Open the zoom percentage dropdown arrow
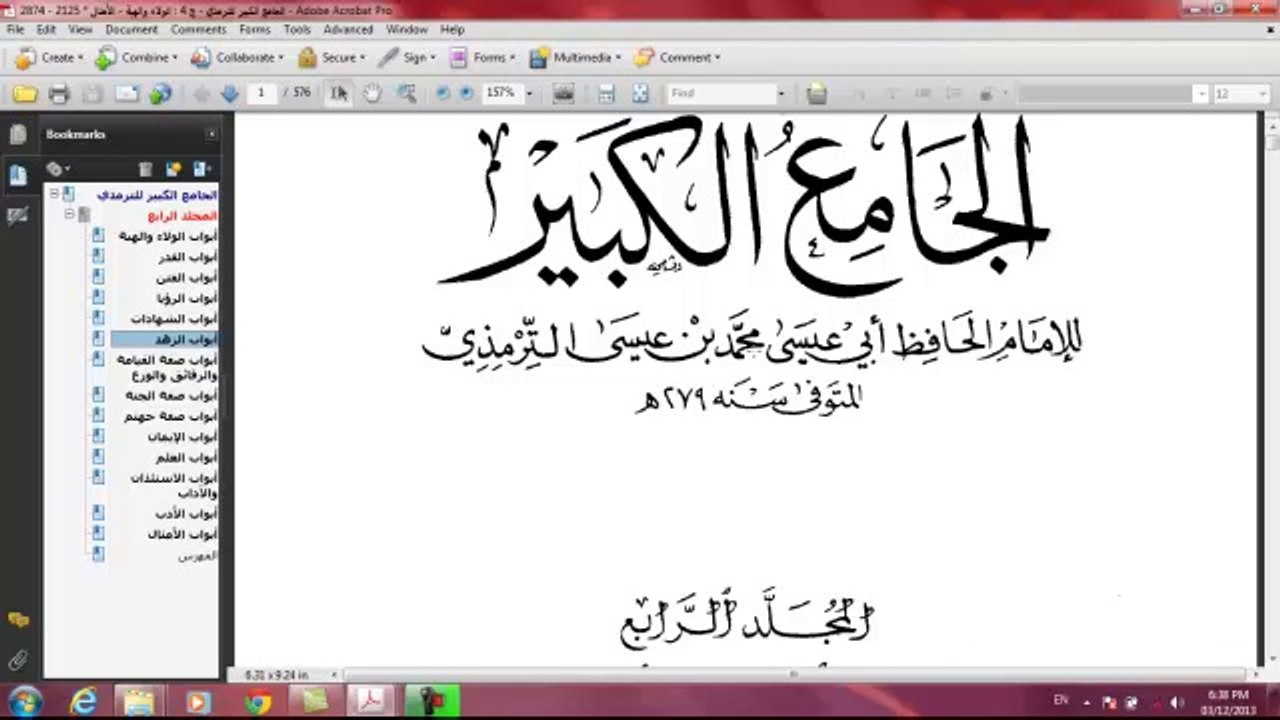 pyautogui.click(x=530, y=93)
